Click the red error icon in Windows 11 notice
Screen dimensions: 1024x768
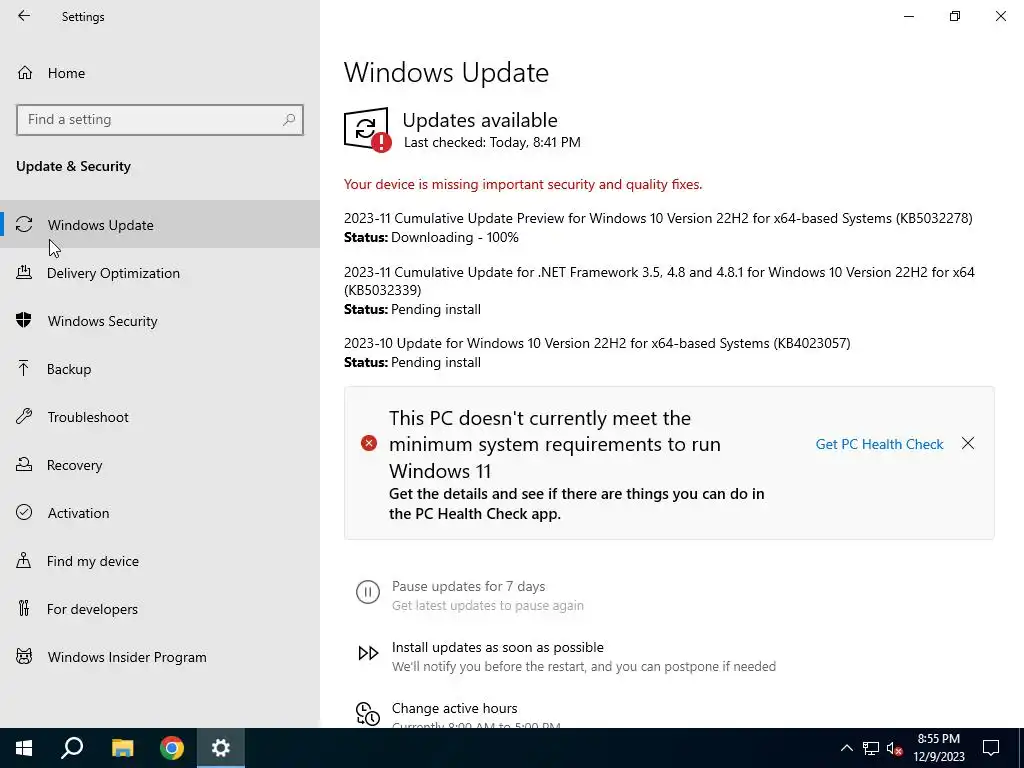(x=369, y=443)
